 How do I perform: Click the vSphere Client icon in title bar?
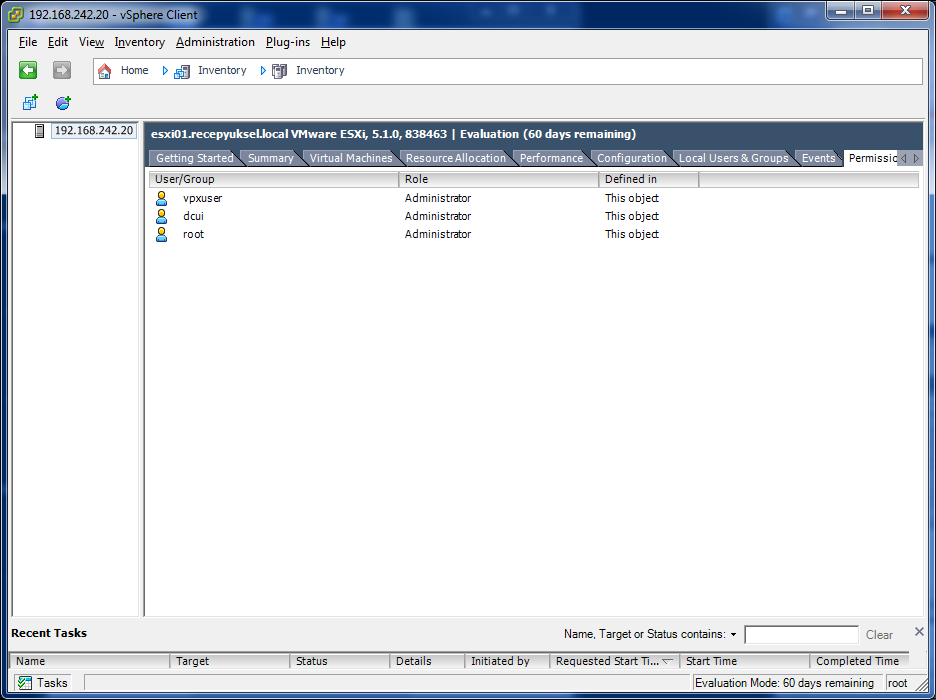16,14
